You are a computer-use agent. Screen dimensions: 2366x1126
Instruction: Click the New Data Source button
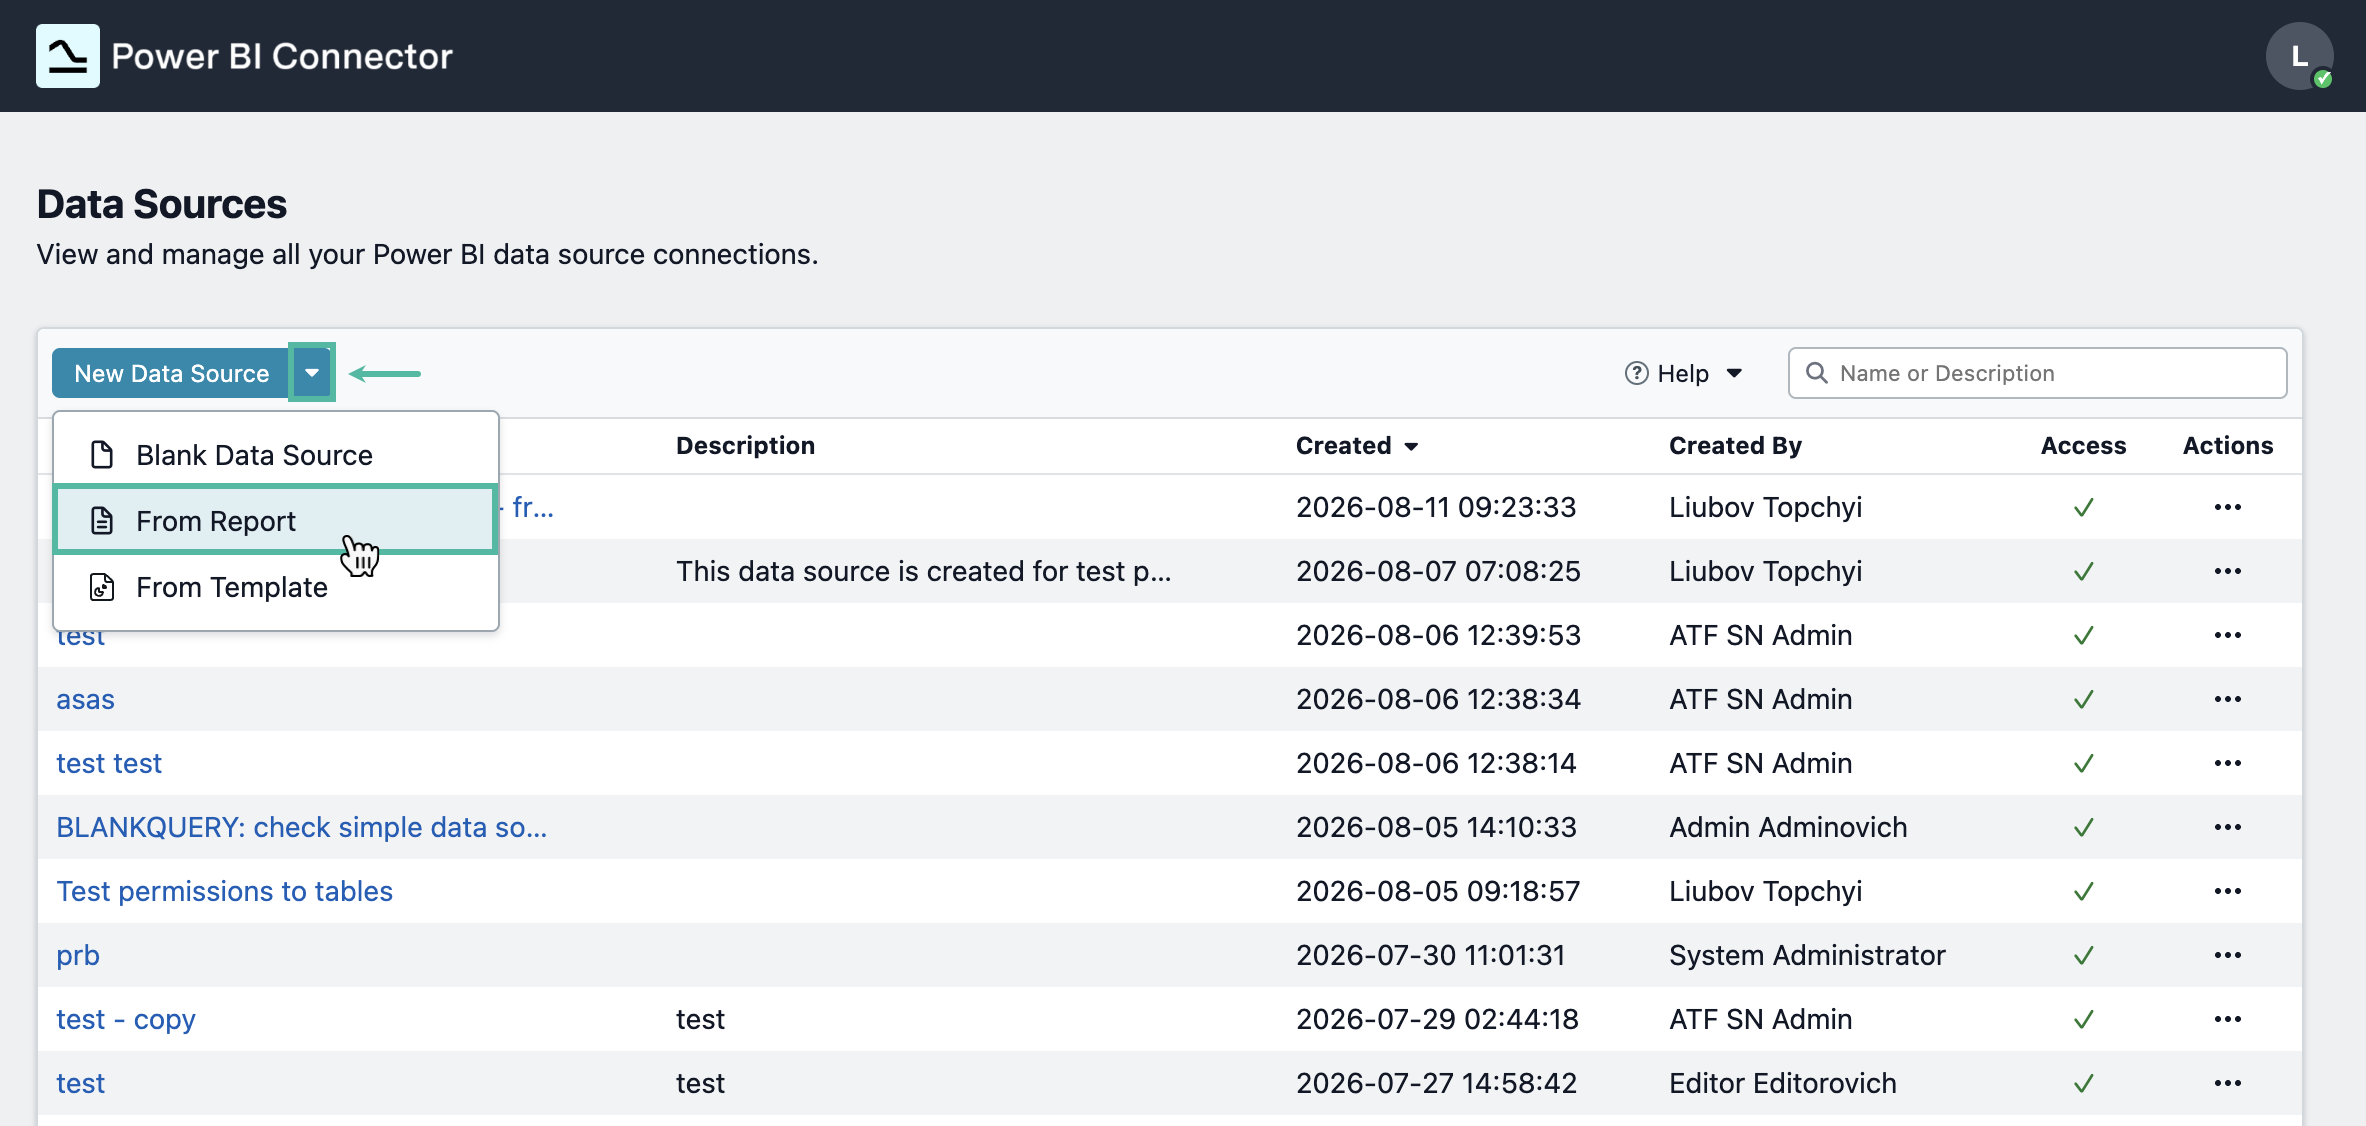[171, 373]
